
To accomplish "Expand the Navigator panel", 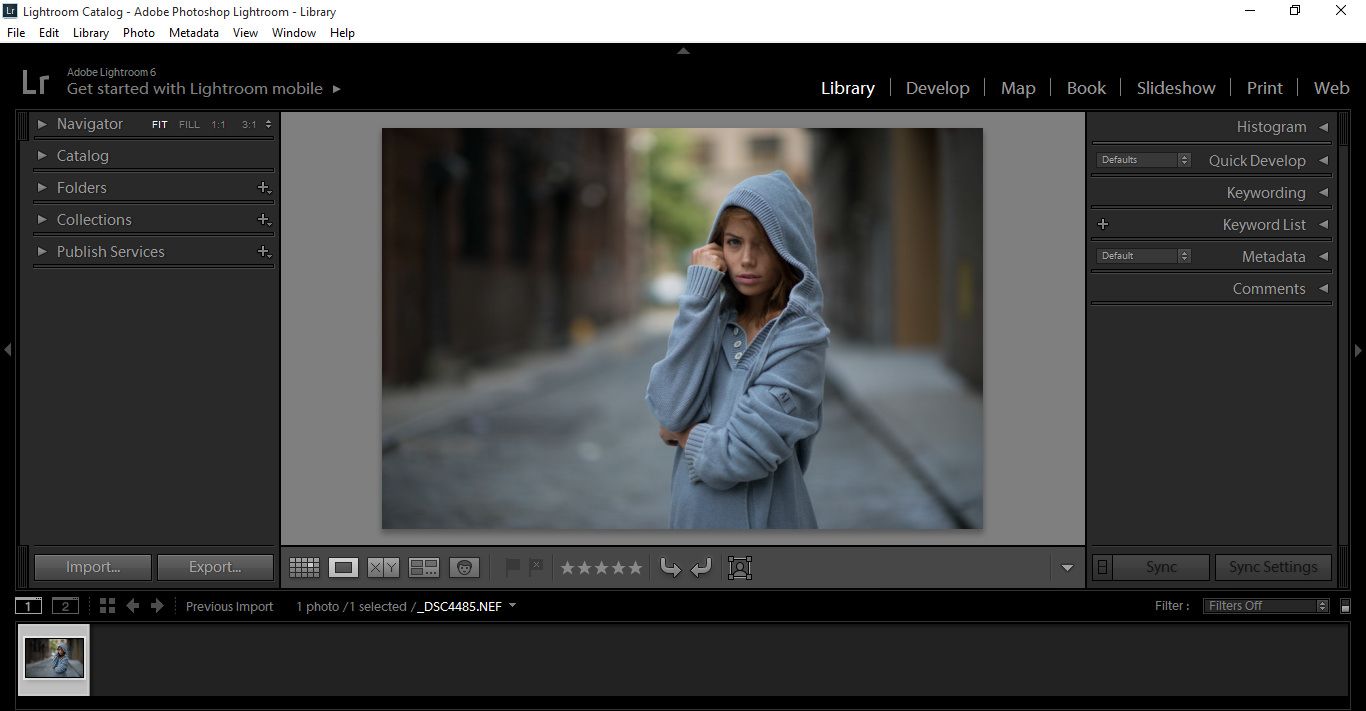I will (42, 124).
